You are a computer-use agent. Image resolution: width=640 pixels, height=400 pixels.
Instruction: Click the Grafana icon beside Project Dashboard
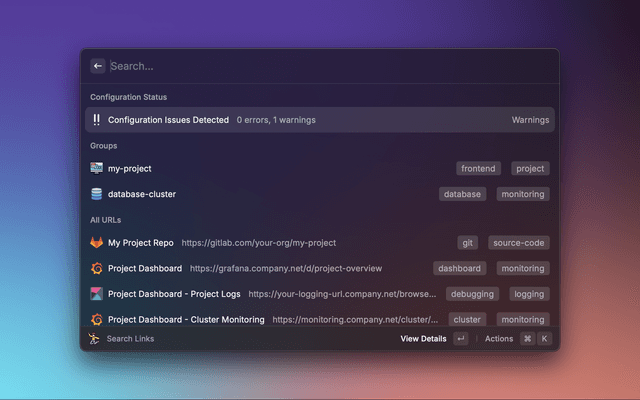pyautogui.click(x=96, y=268)
